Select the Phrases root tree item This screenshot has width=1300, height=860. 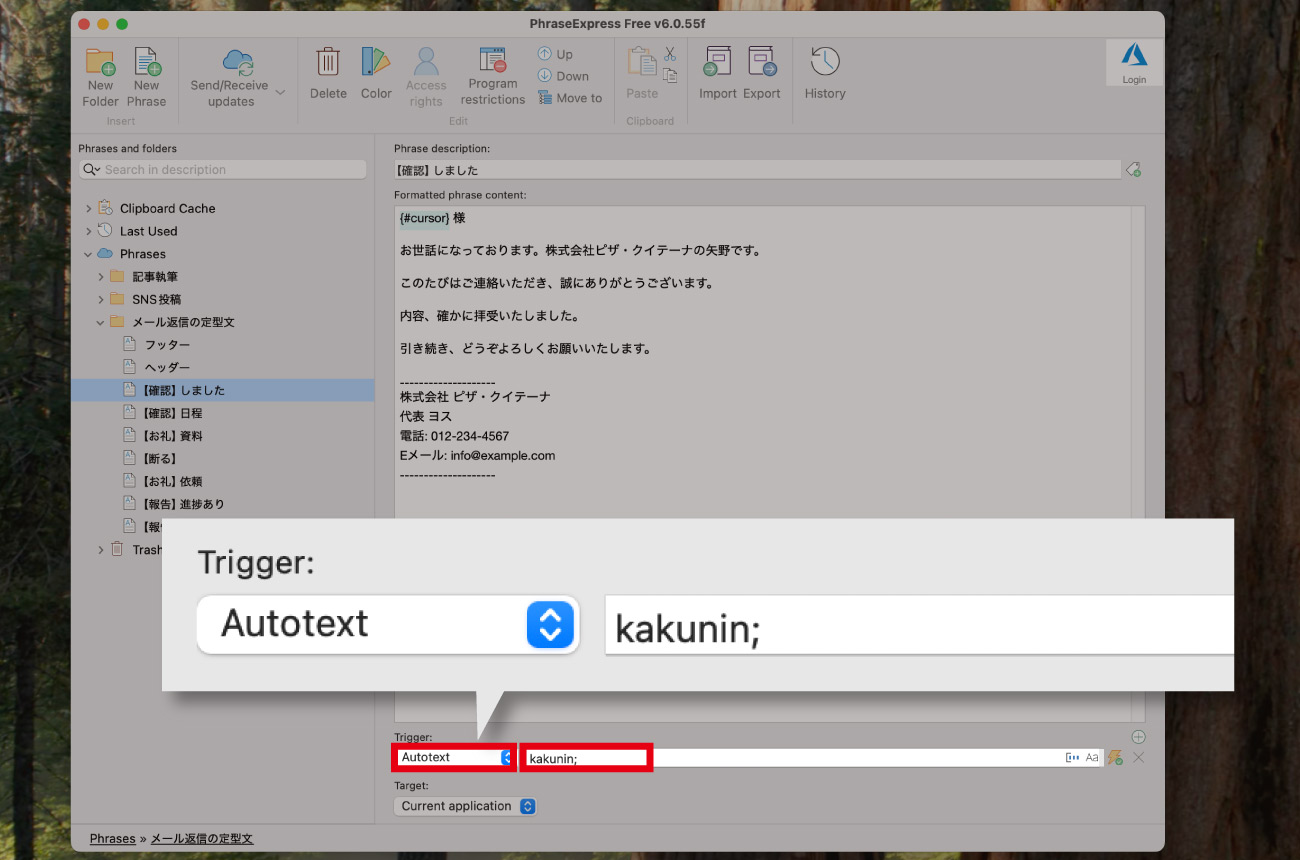(x=143, y=254)
